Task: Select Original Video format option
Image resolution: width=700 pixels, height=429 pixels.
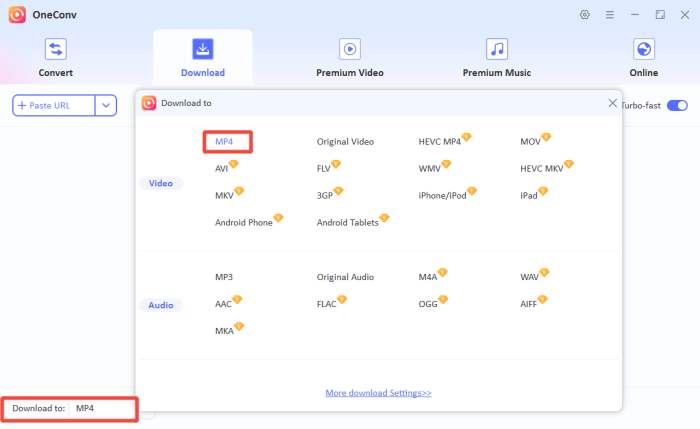Action: (x=345, y=142)
